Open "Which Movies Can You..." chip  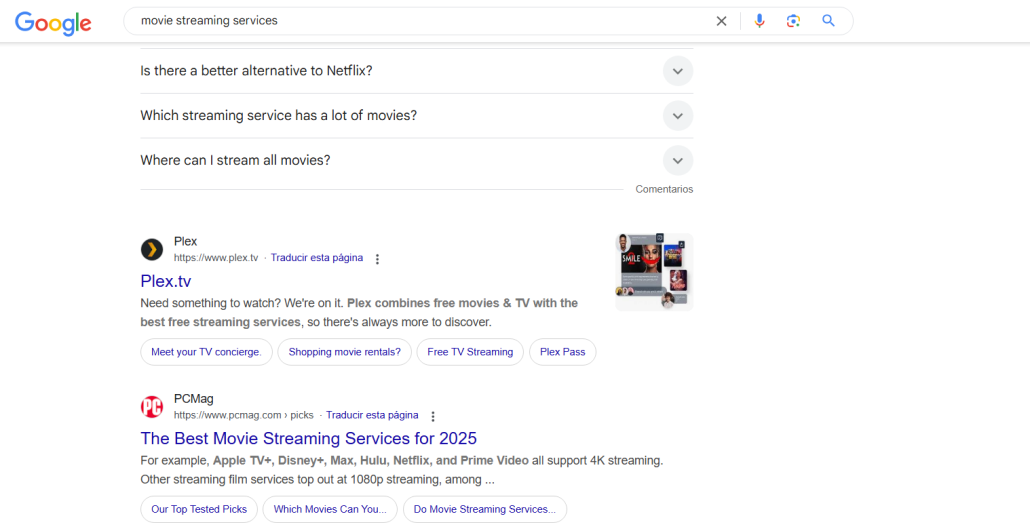click(x=330, y=509)
